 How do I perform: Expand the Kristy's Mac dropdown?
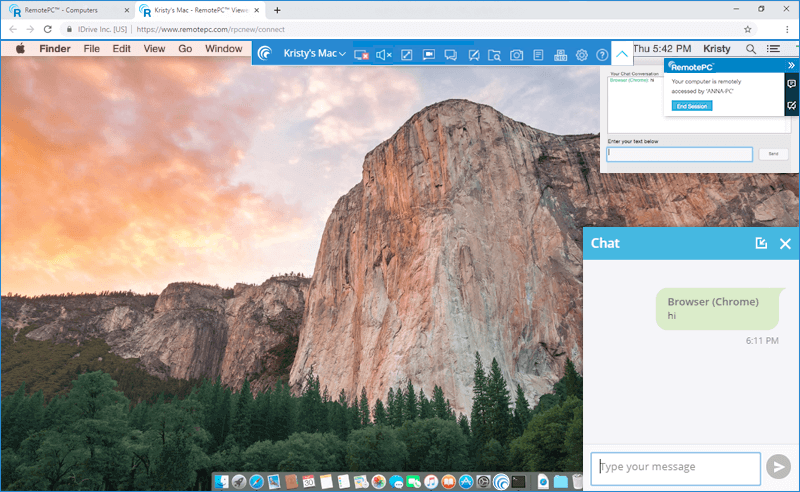point(342,54)
